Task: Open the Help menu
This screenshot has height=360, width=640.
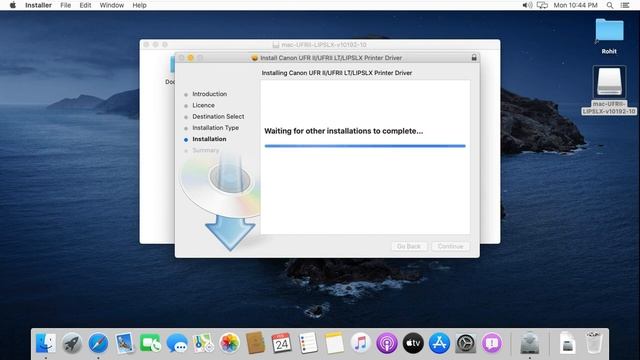Action: point(139,5)
